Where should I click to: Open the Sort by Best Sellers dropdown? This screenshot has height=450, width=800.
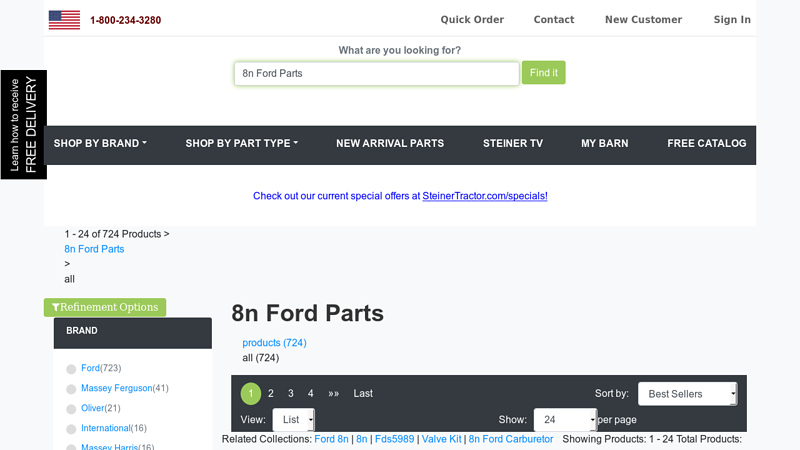tap(687, 394)
